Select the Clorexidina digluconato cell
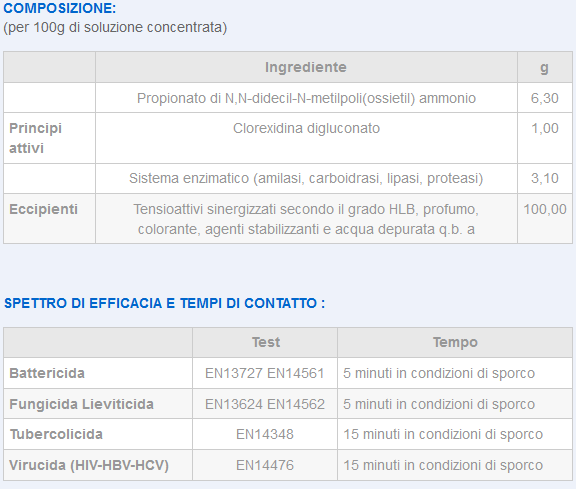576x489 pixels. [x=306, y=138]
